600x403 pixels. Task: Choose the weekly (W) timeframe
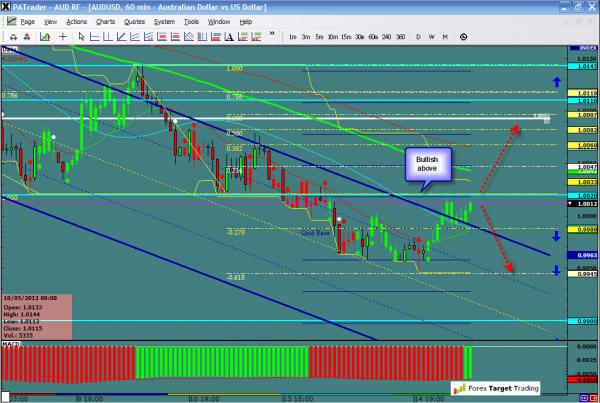431,37
